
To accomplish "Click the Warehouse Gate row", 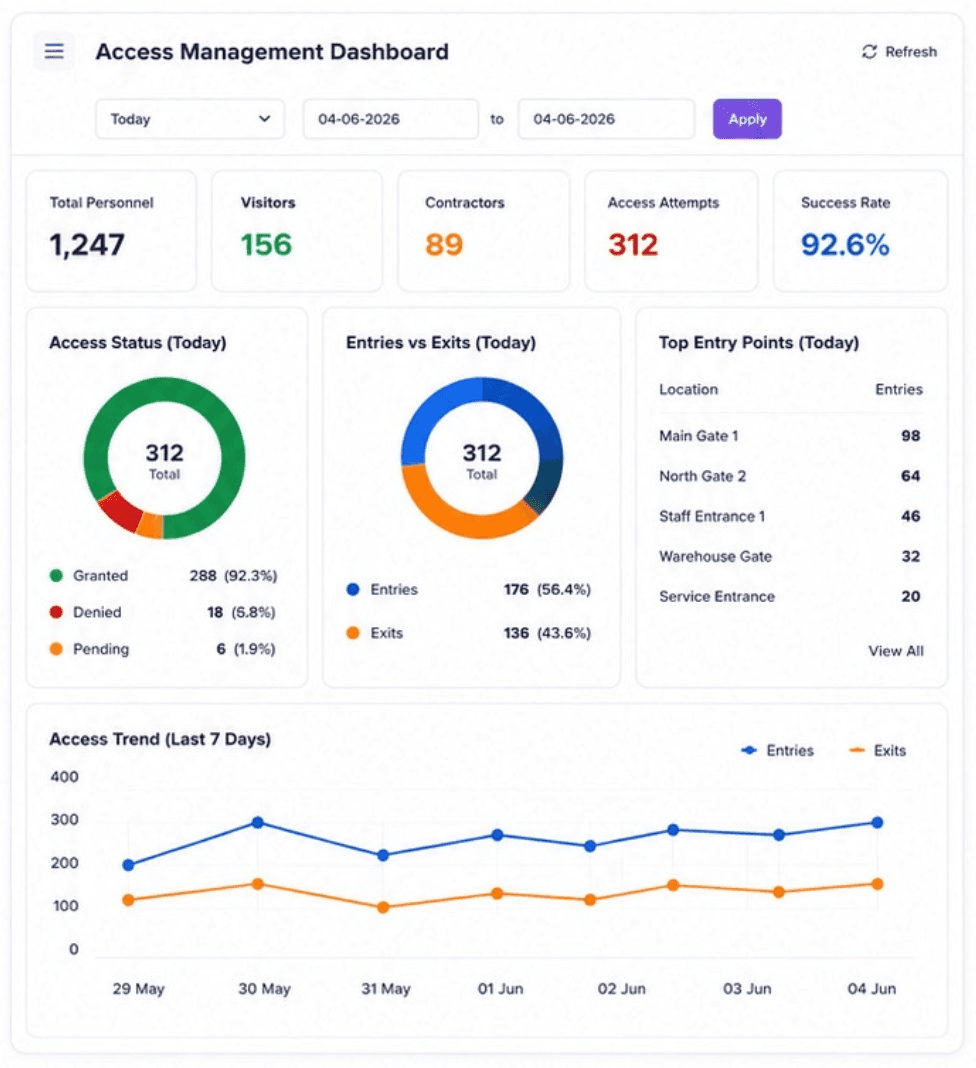I will point(790,556).
